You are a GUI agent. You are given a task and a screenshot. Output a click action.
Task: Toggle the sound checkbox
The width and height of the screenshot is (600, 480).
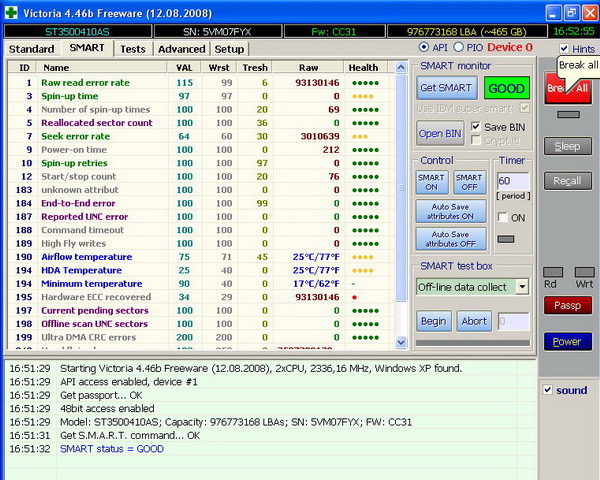coord(548,390)
